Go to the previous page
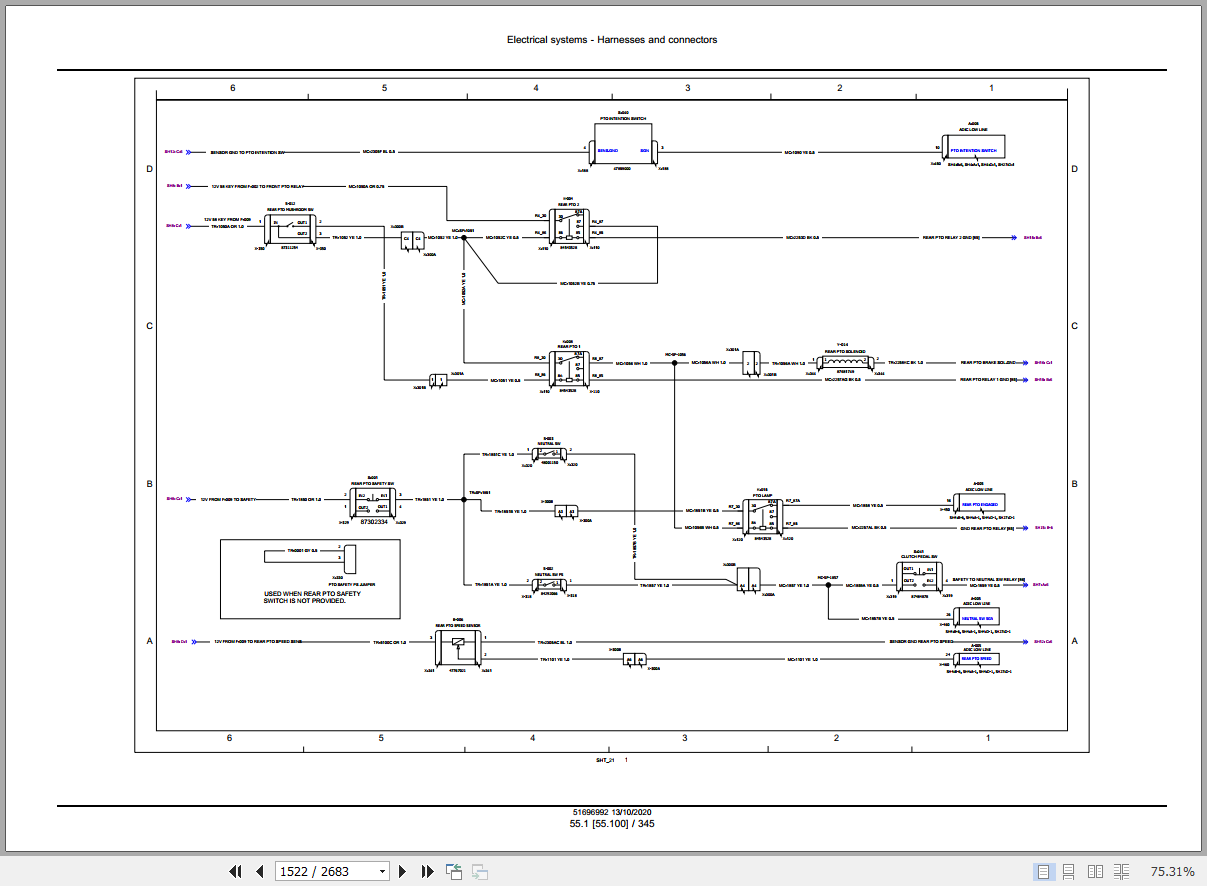 click(x=259, y=871)
